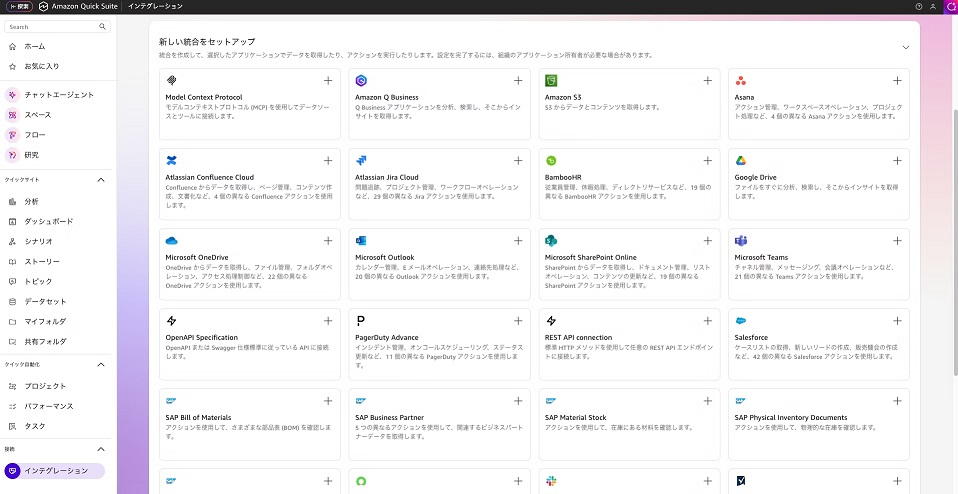Click the plus icon on Google Drive card
This screenshot has height=494, width=958.
pos(897,160)
